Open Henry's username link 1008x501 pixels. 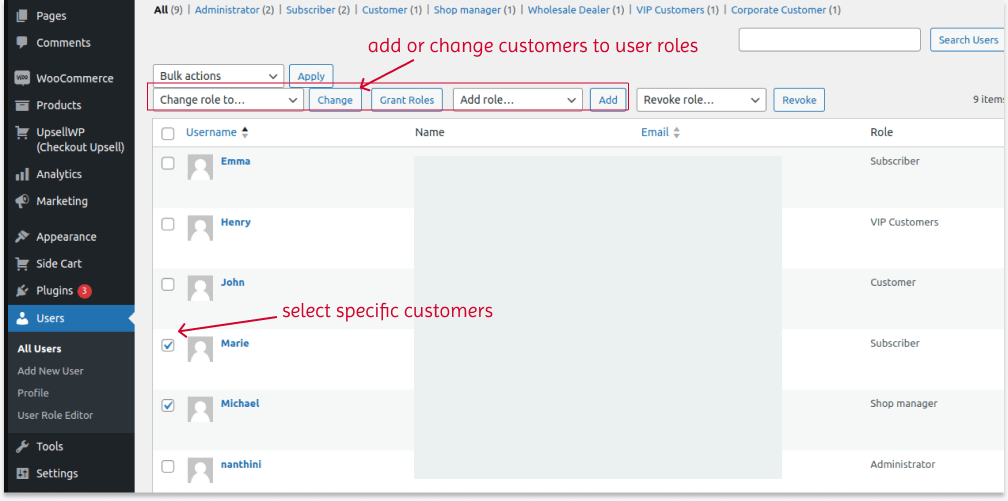pyautogui.click(x=235, y=222)
